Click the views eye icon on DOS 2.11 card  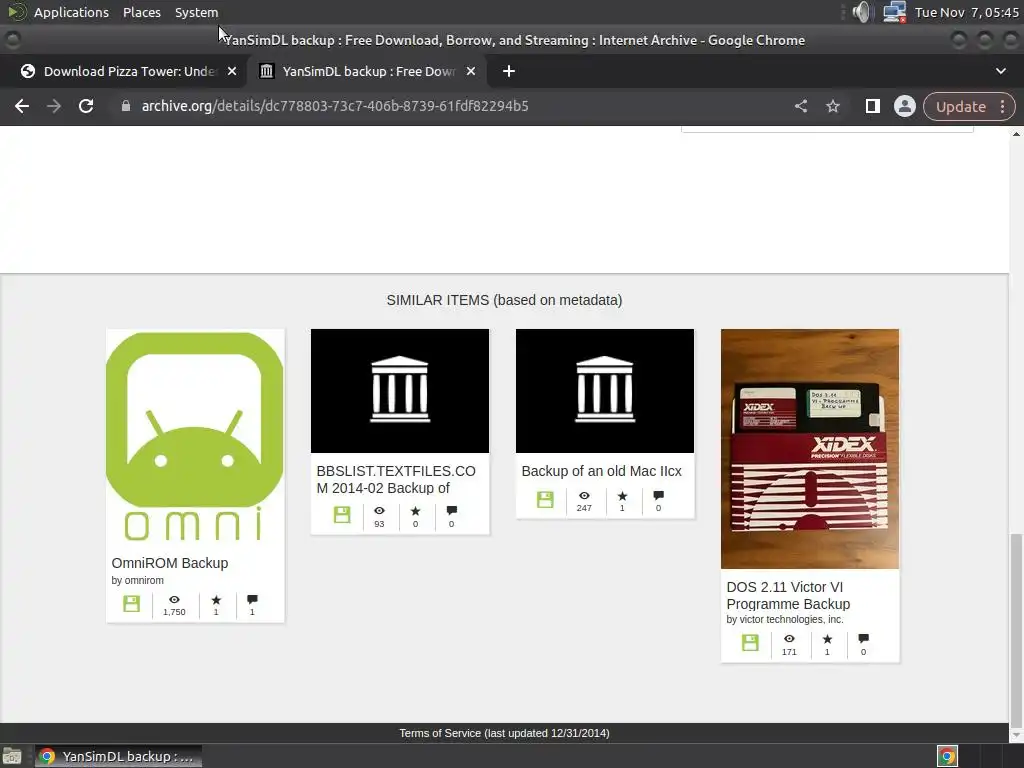pos(789,639)
